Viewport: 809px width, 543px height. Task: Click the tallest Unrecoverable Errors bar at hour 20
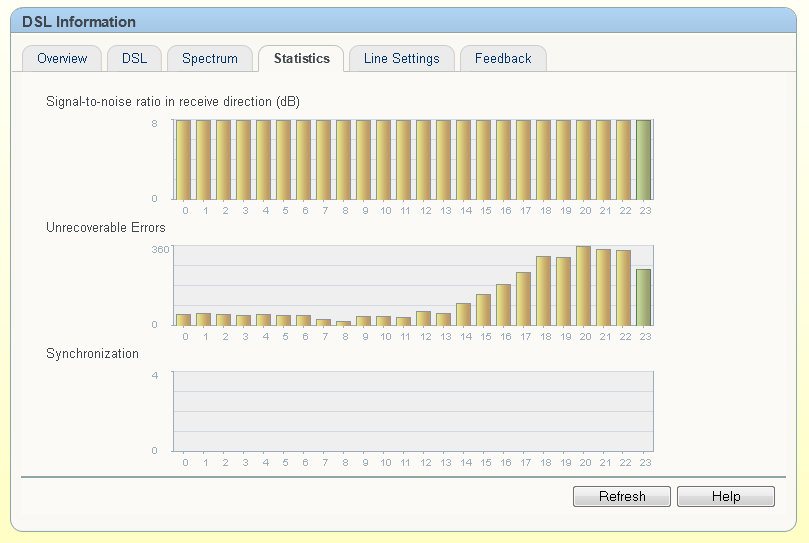pyautogui.click(x=584, y=286)
